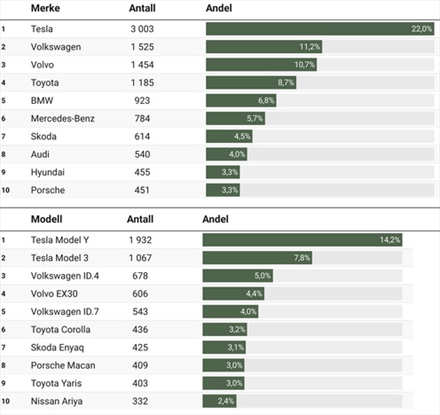The image size is (440, 415).
Task: Click the lower Antall column header
Action: (140, 219)
